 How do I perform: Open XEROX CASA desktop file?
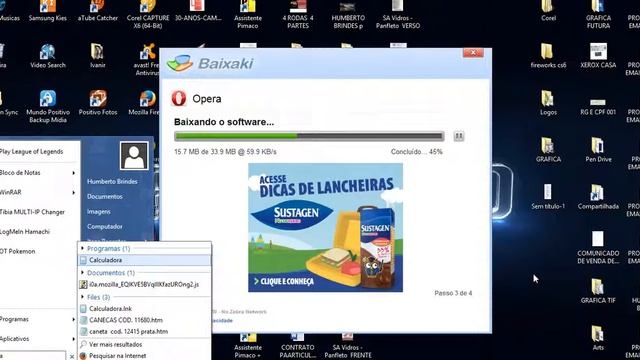[x=598, y=56]
